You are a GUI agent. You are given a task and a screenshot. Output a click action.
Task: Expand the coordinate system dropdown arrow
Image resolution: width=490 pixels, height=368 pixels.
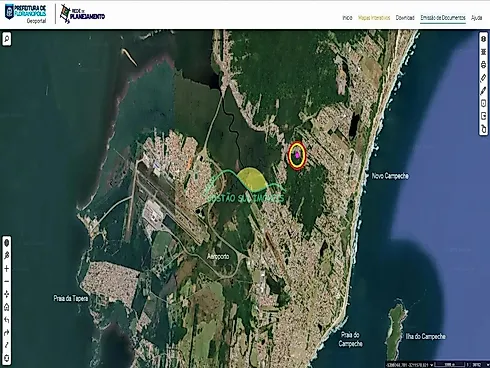(432, 365)
